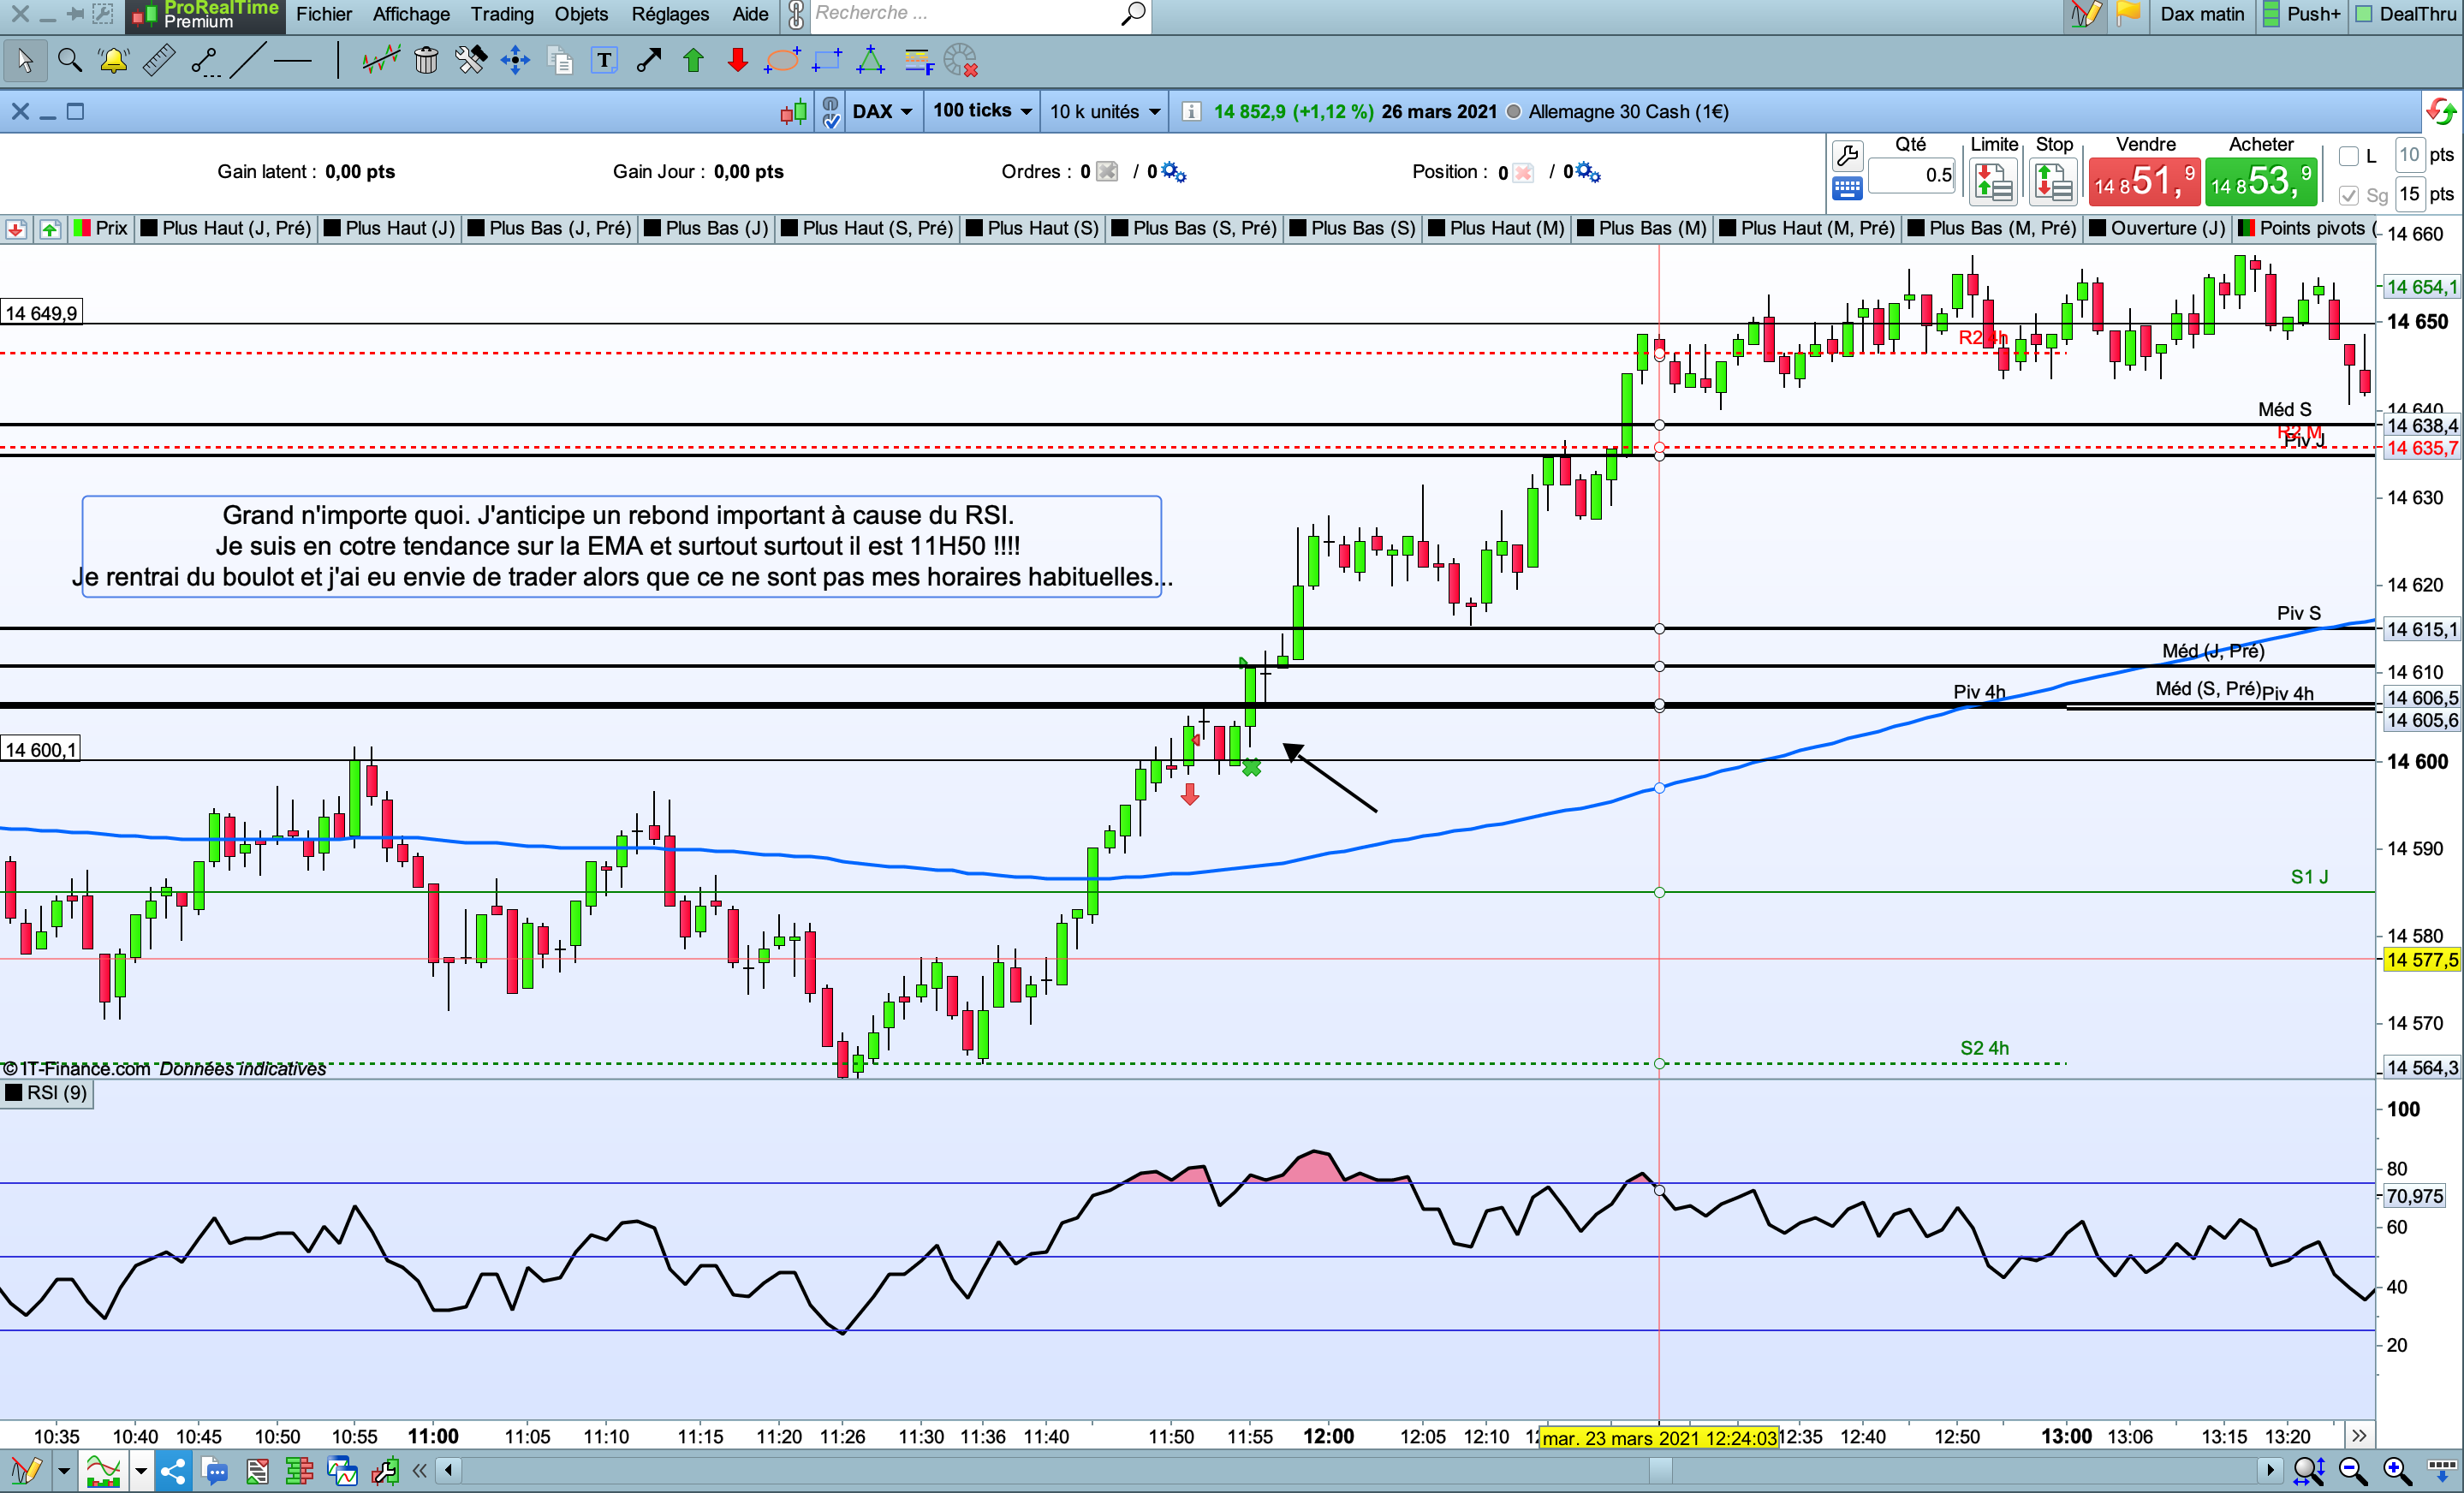Click the green Acheter price button
Screen dimensions: 2464x1493
click(x=2260, y=182)
